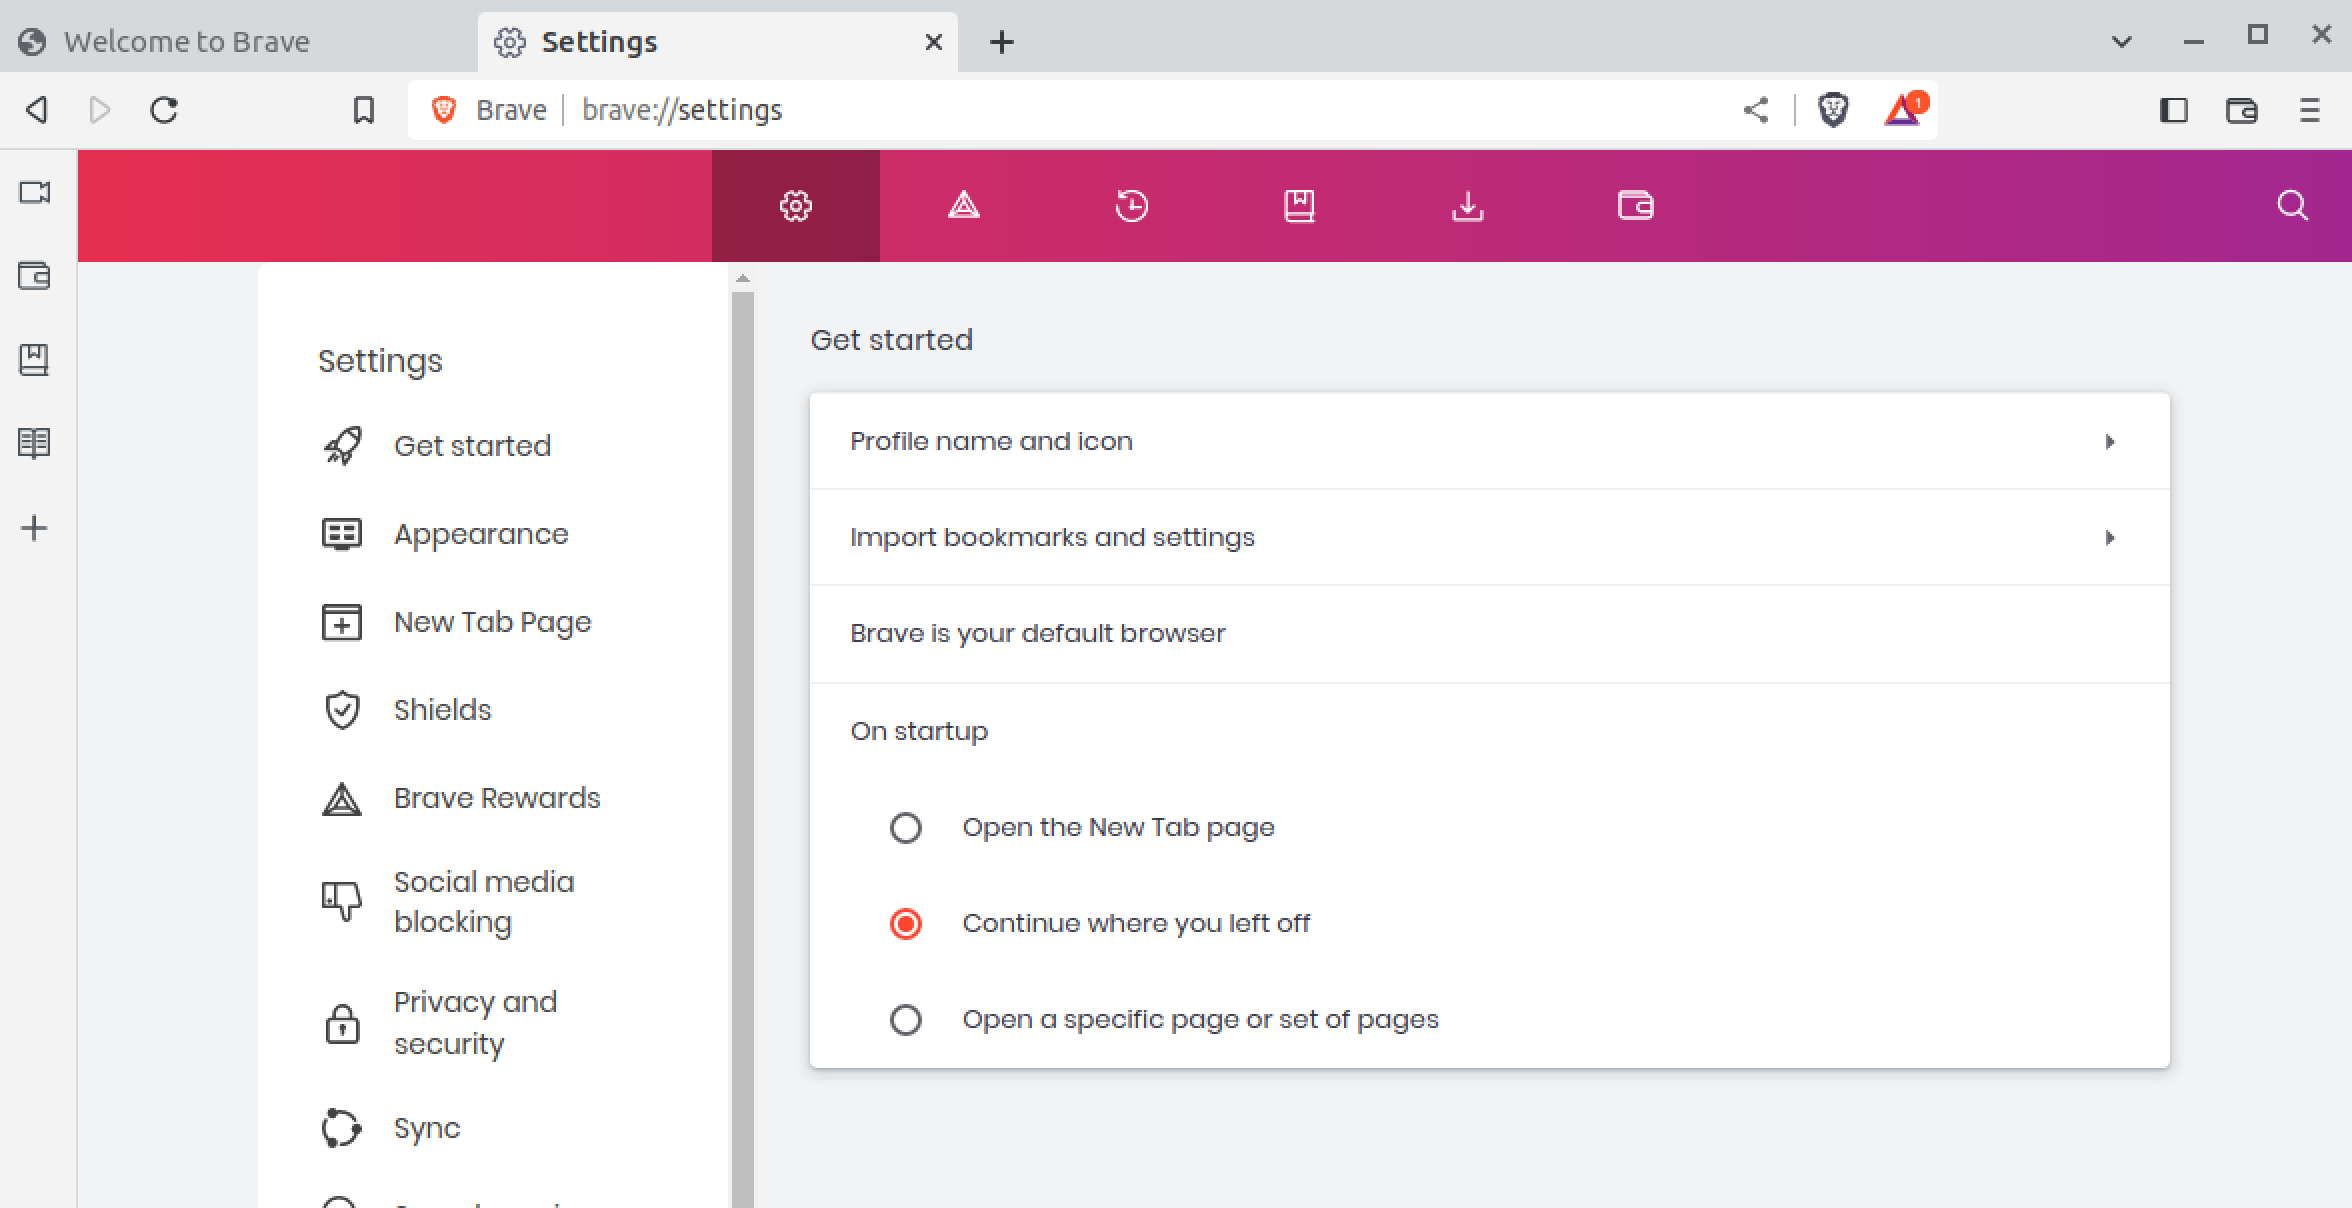Screen dimensions: 2352x1208
Task: Toggle the sidebar panel button in toolbar
Action: pyautogui.click(x=2174, y=110)
